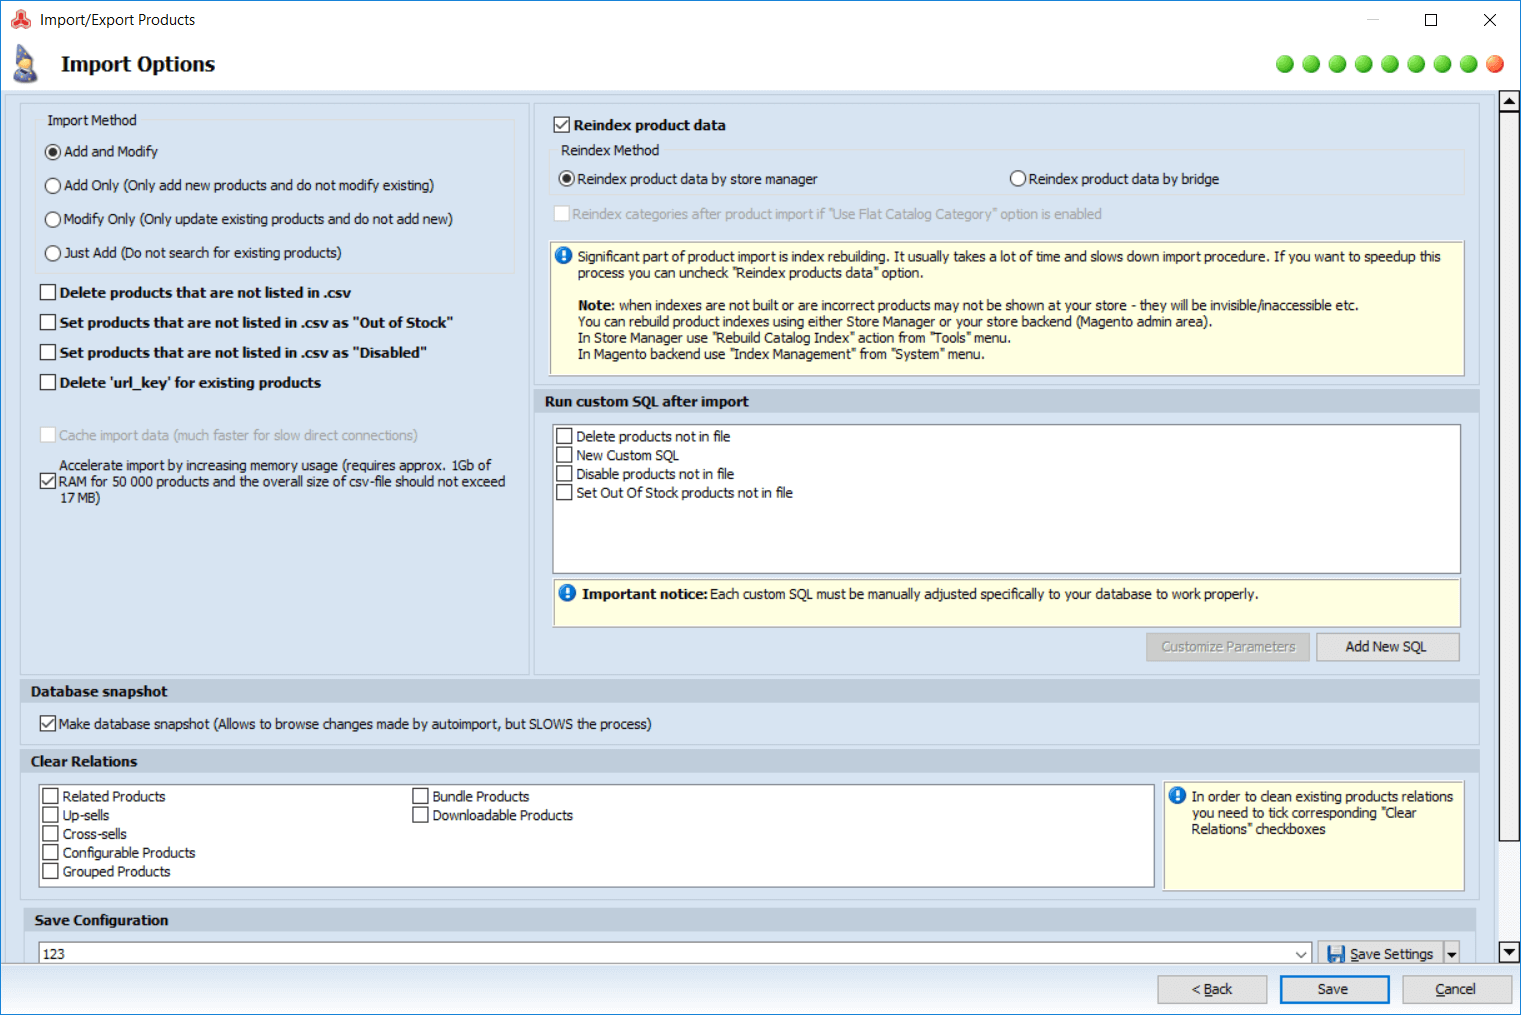
Task: Select the Add Only import method
Action: pos(53,186)
